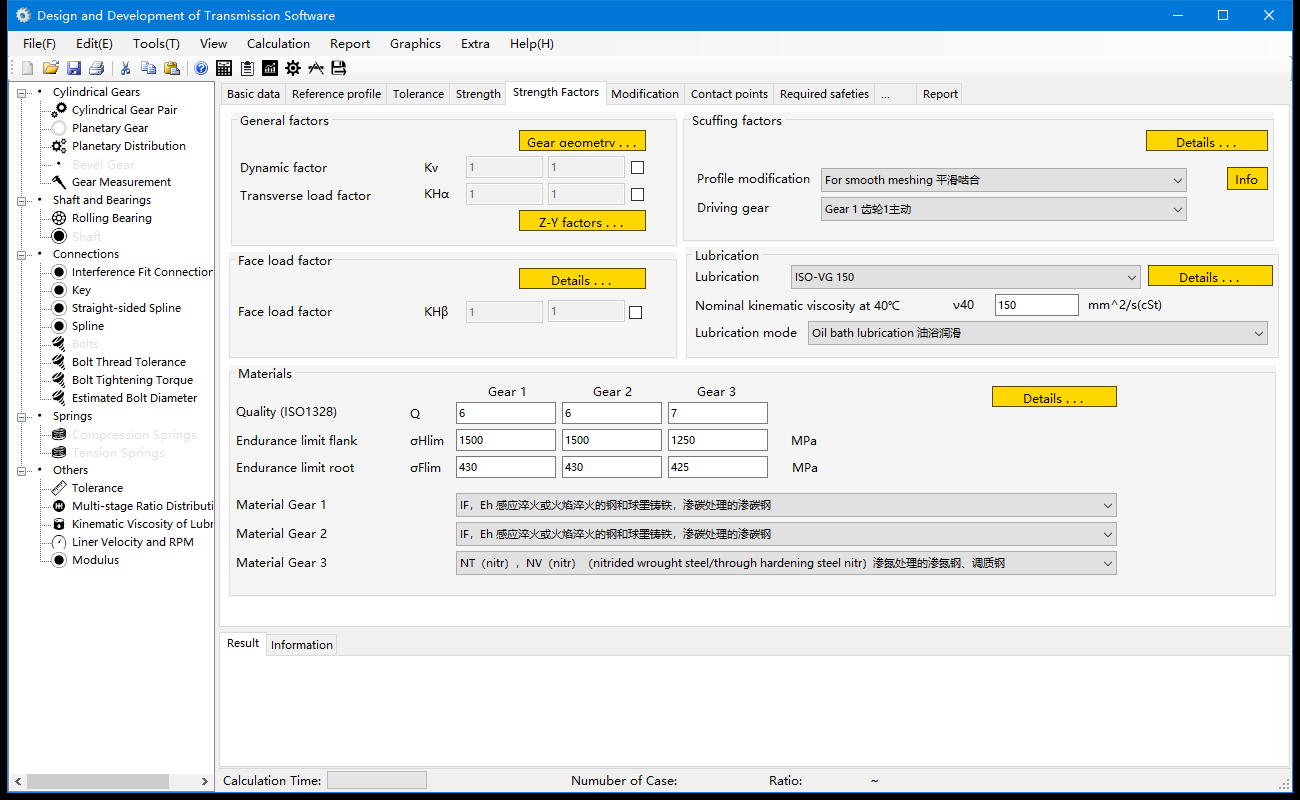Click the Z-Y factors button
The height and width of the screenshot is (800, 1300).
582,222
